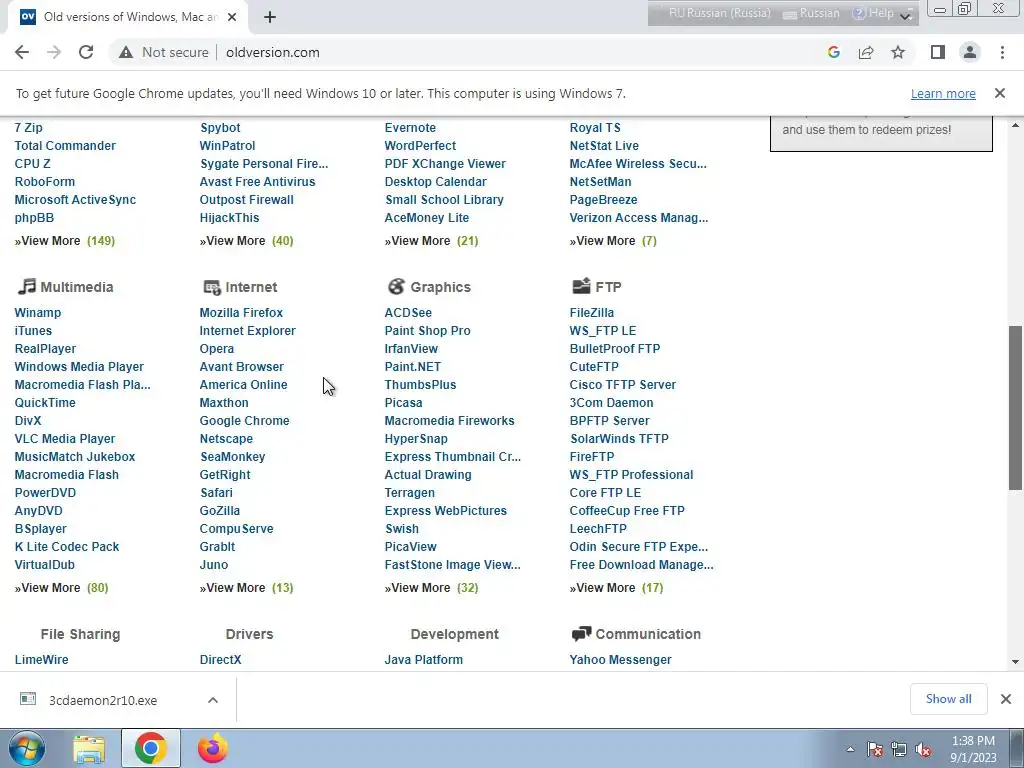
Task: Click the muted volume tray icon
Action: 923,750
